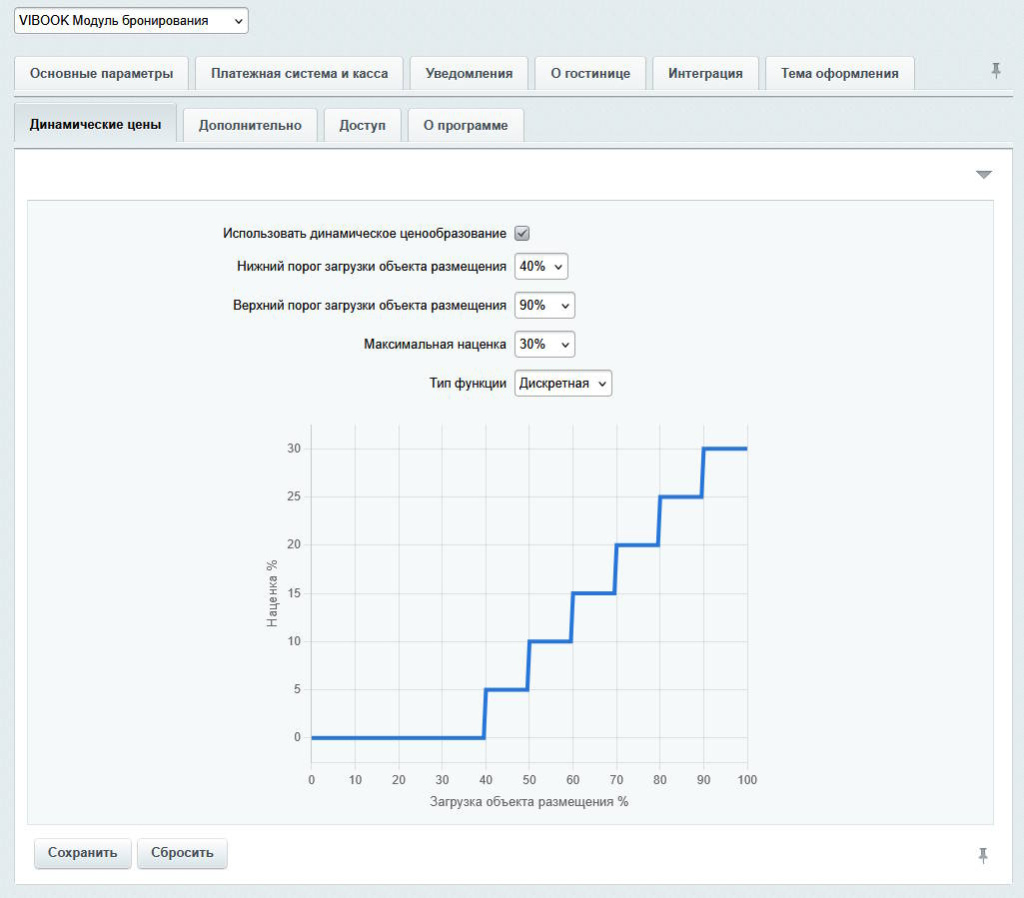Open the Дополнительно tab
The height and width of the screenshot is (898, 1024).
250,125
